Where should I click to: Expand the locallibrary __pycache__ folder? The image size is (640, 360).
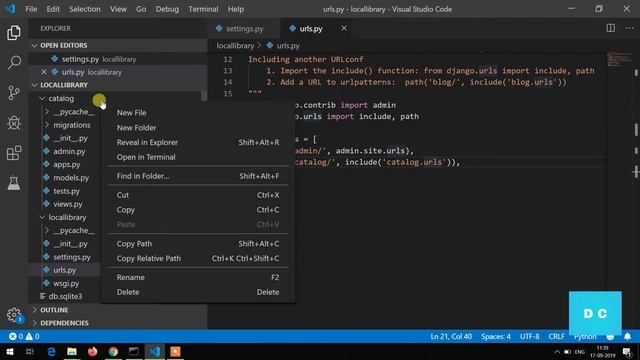click(47, 230)
